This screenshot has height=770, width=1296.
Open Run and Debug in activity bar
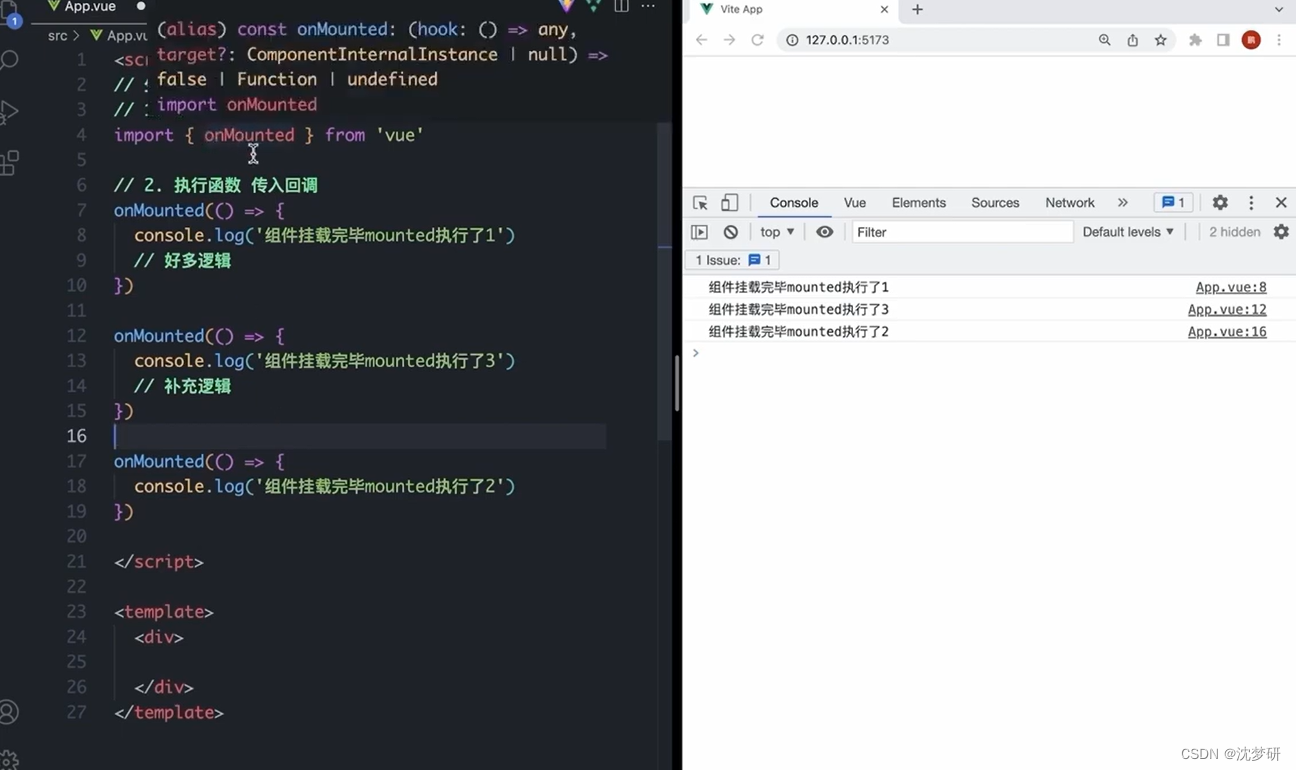9,112
